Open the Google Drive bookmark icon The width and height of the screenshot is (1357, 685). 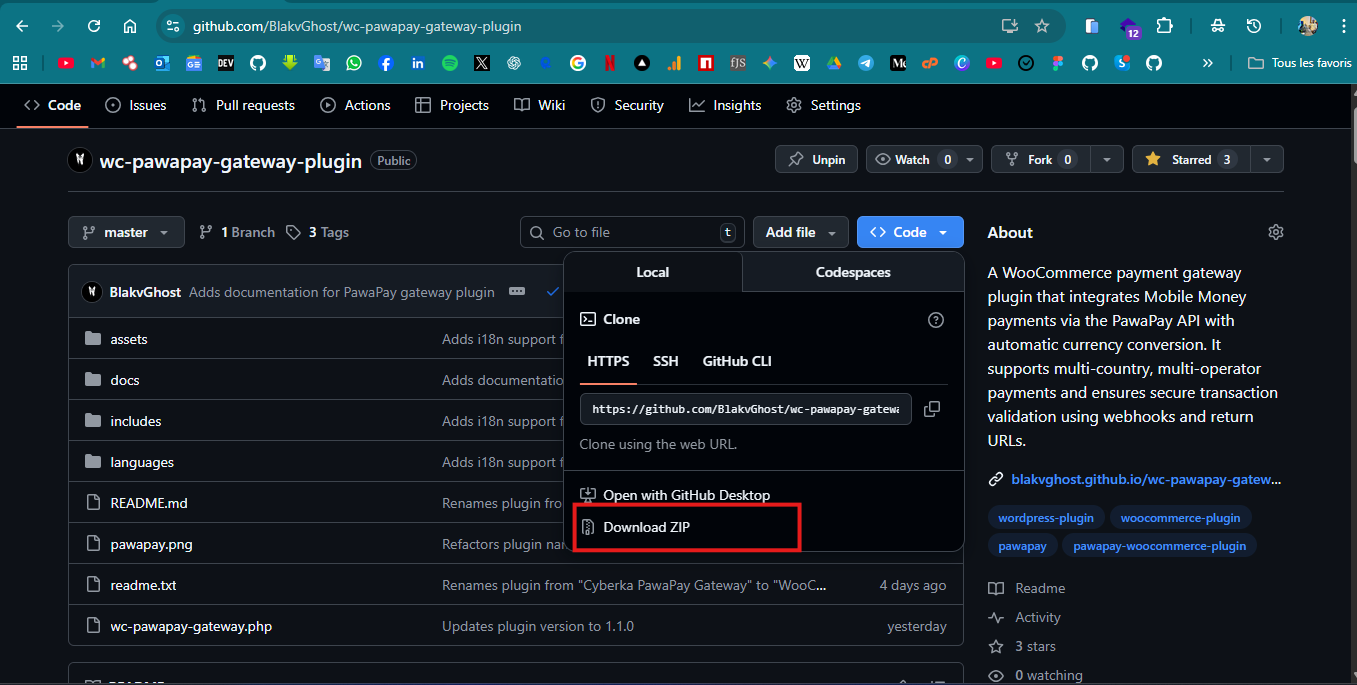(834, 63)
